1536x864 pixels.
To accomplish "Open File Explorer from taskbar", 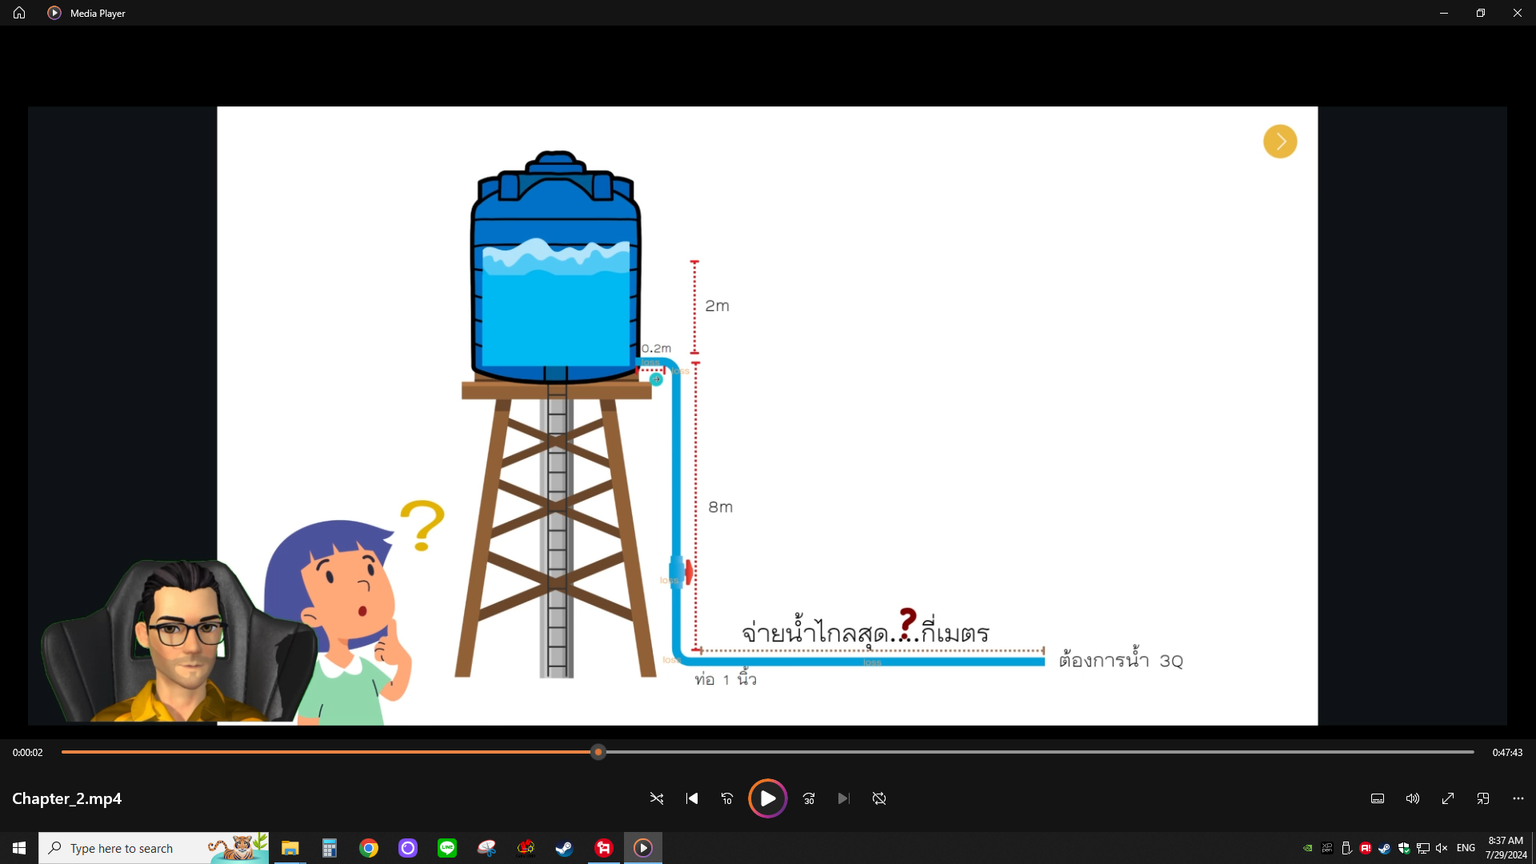I will pyautogui.click(x=290, y=848).
